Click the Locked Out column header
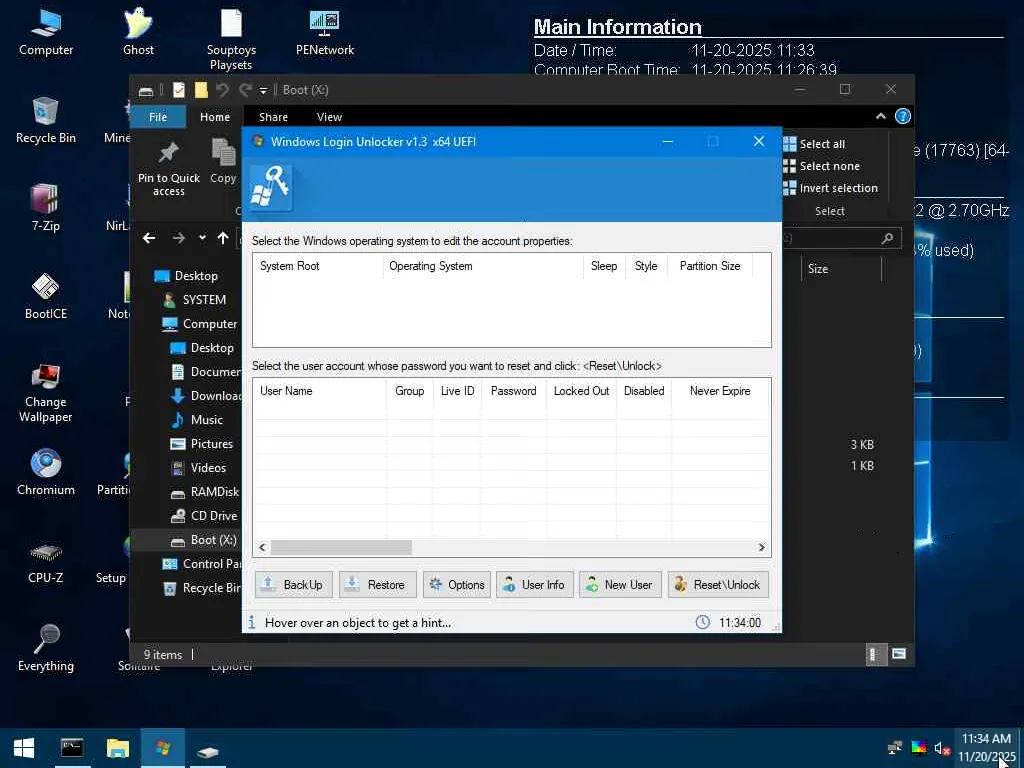Screen dimensions: 1024x768 tap(581, 391)
